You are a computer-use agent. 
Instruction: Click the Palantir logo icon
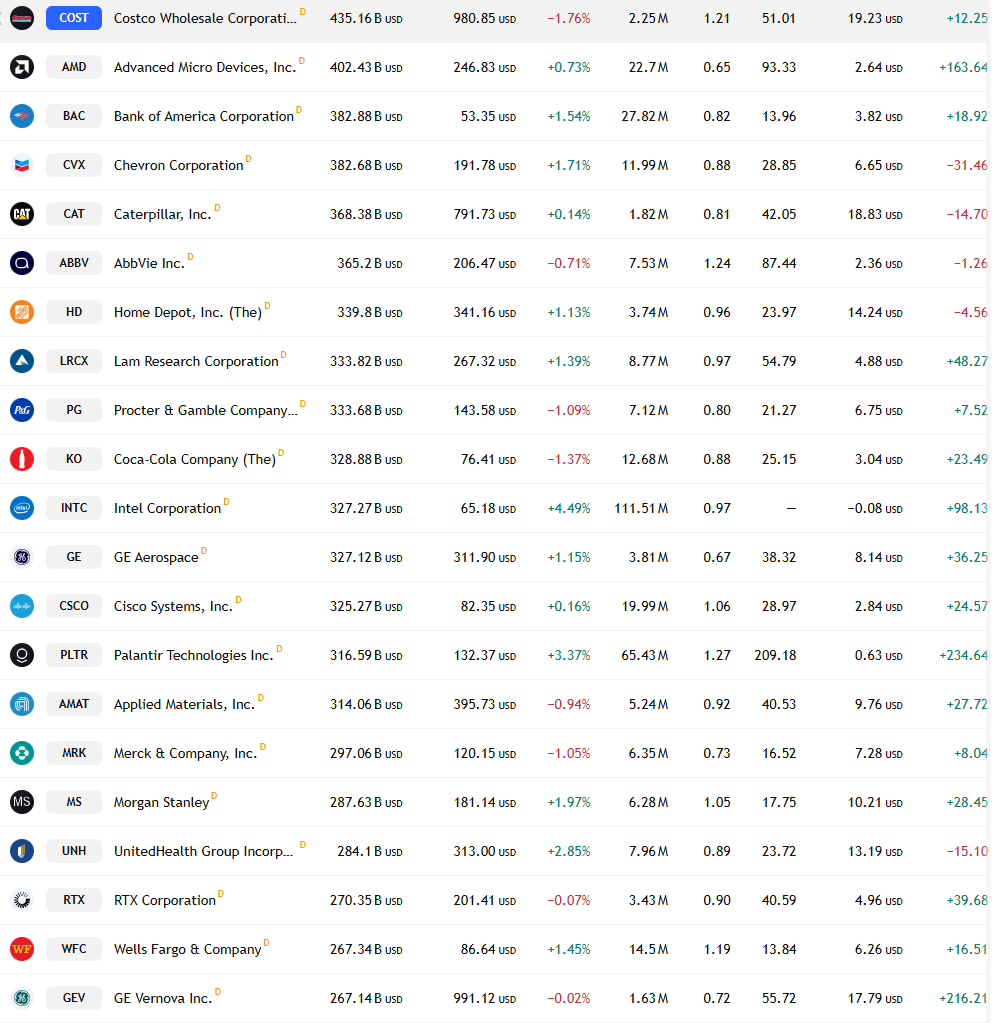point(22,654)
